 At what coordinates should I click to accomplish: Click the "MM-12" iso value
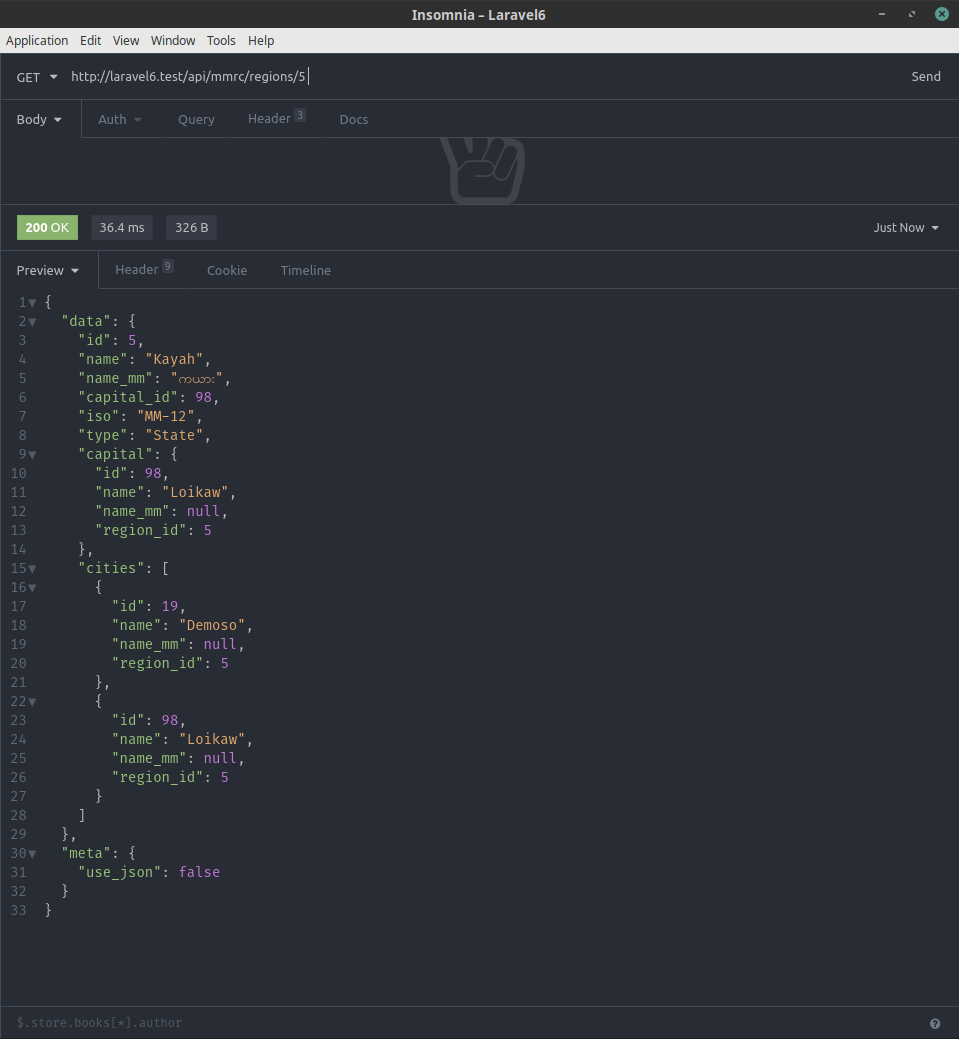166,416
